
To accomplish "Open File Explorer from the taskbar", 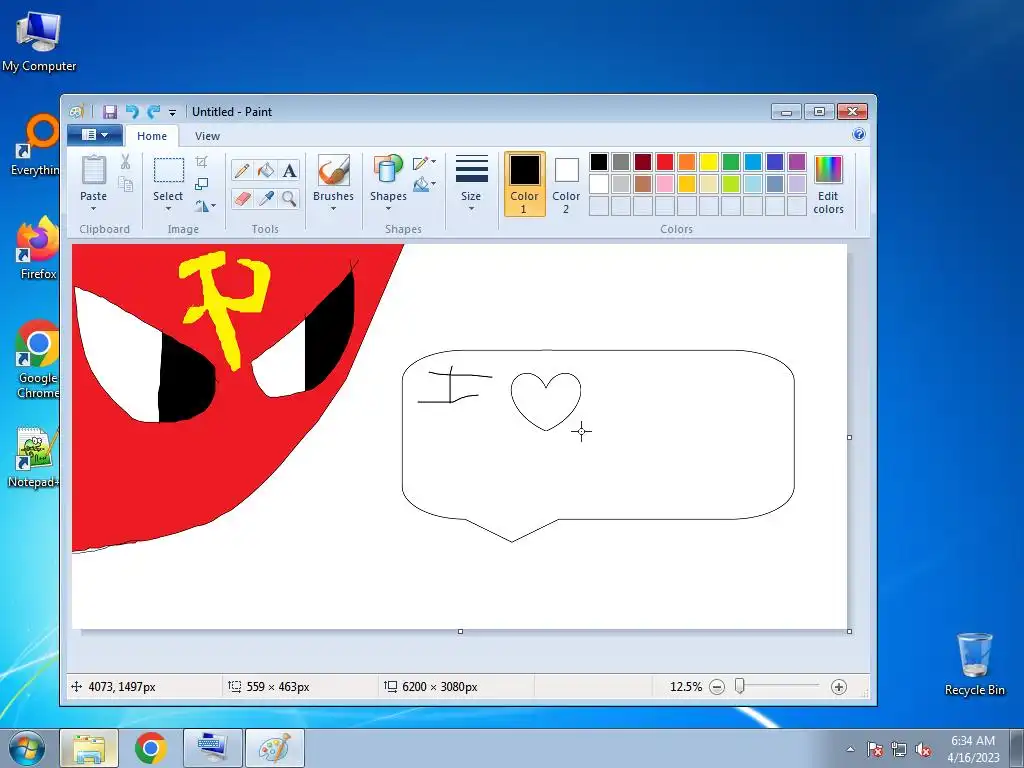I will pos(89,748).
